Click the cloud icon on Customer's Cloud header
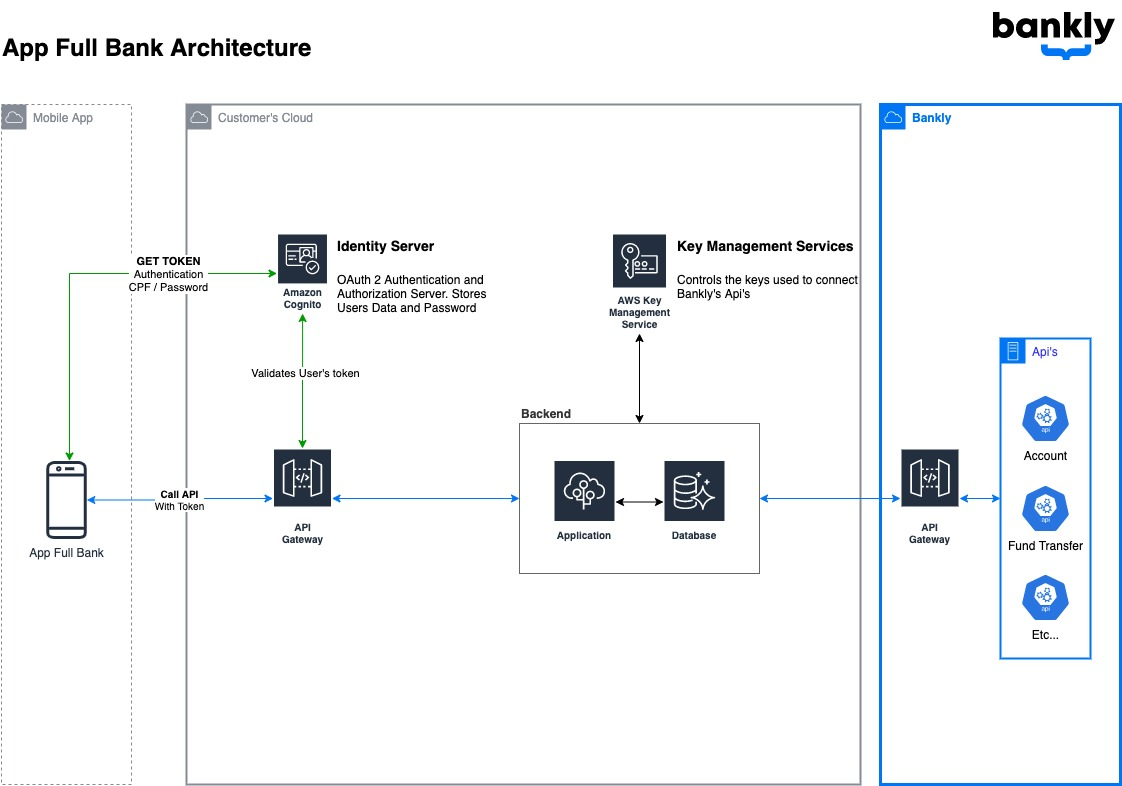The image size is (1122, 786). pyautogui.click(x=198, y=117)
